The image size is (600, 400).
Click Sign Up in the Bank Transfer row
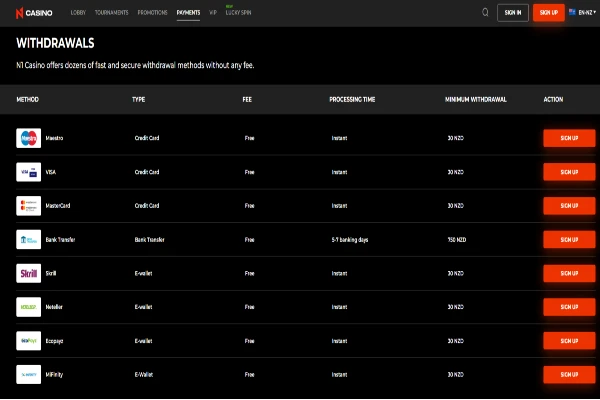[569, 240]
